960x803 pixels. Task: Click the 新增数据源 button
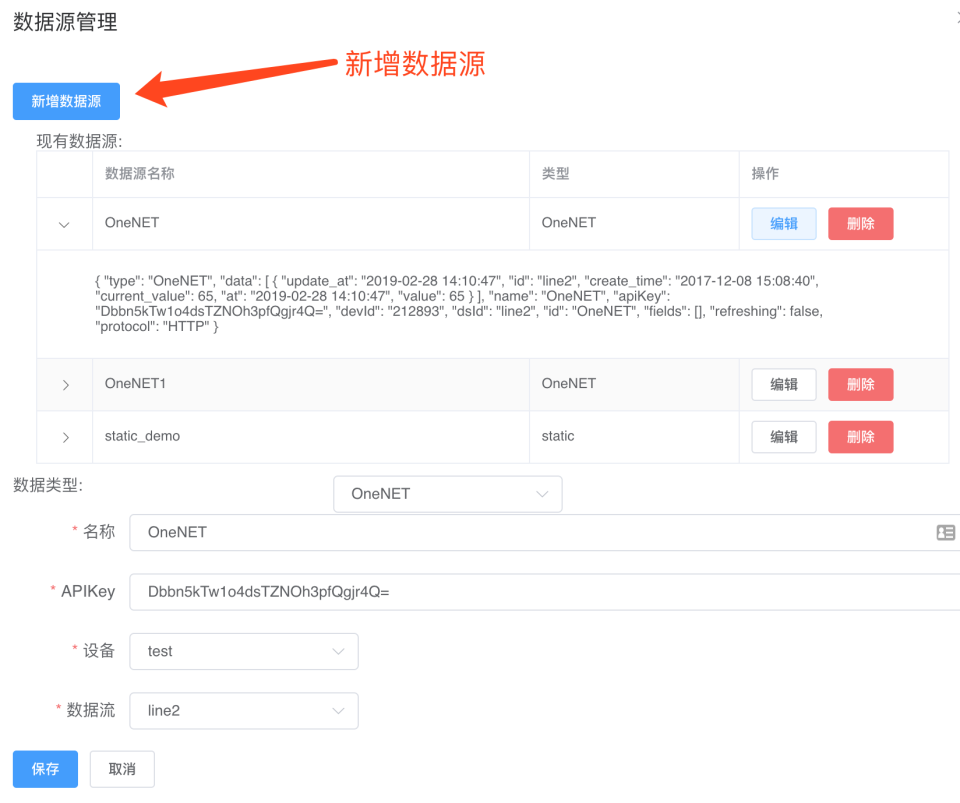pyautogui.click(x=66, y=101)
